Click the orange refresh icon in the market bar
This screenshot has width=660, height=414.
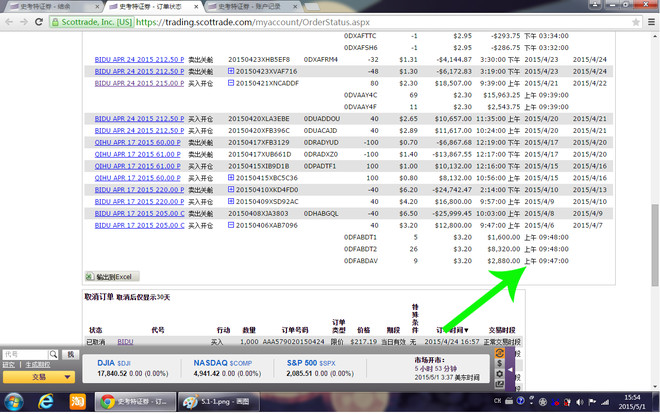coord(499,353)
